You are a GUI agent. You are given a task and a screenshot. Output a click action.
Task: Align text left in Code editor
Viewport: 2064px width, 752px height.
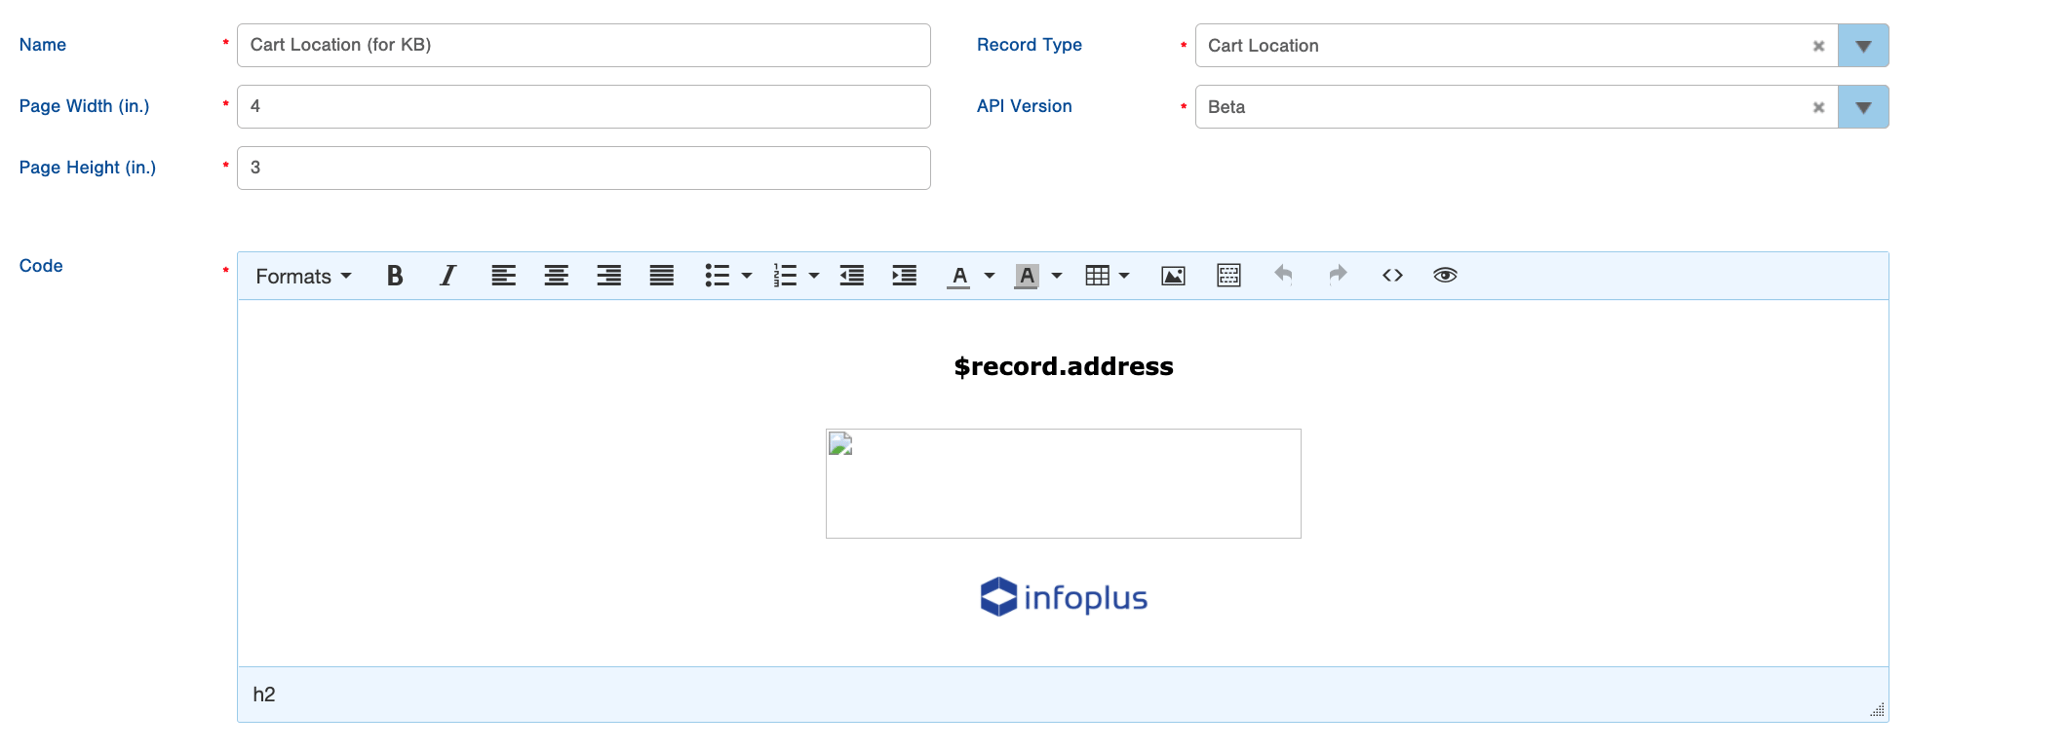coord(503,276)
